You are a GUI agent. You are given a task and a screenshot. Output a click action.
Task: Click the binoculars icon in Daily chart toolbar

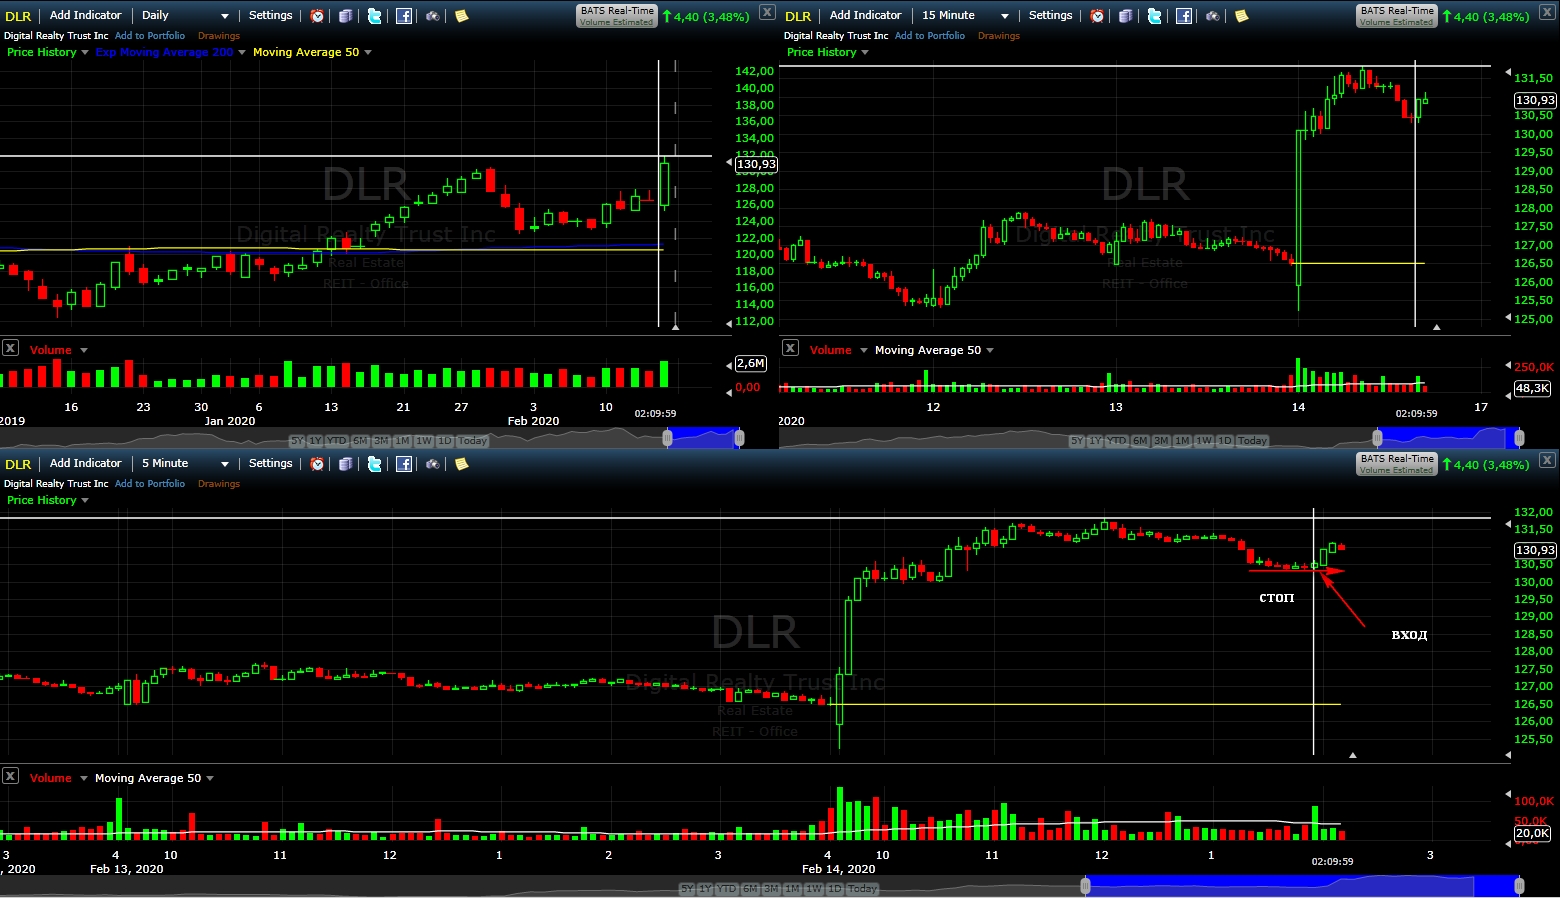433,16
